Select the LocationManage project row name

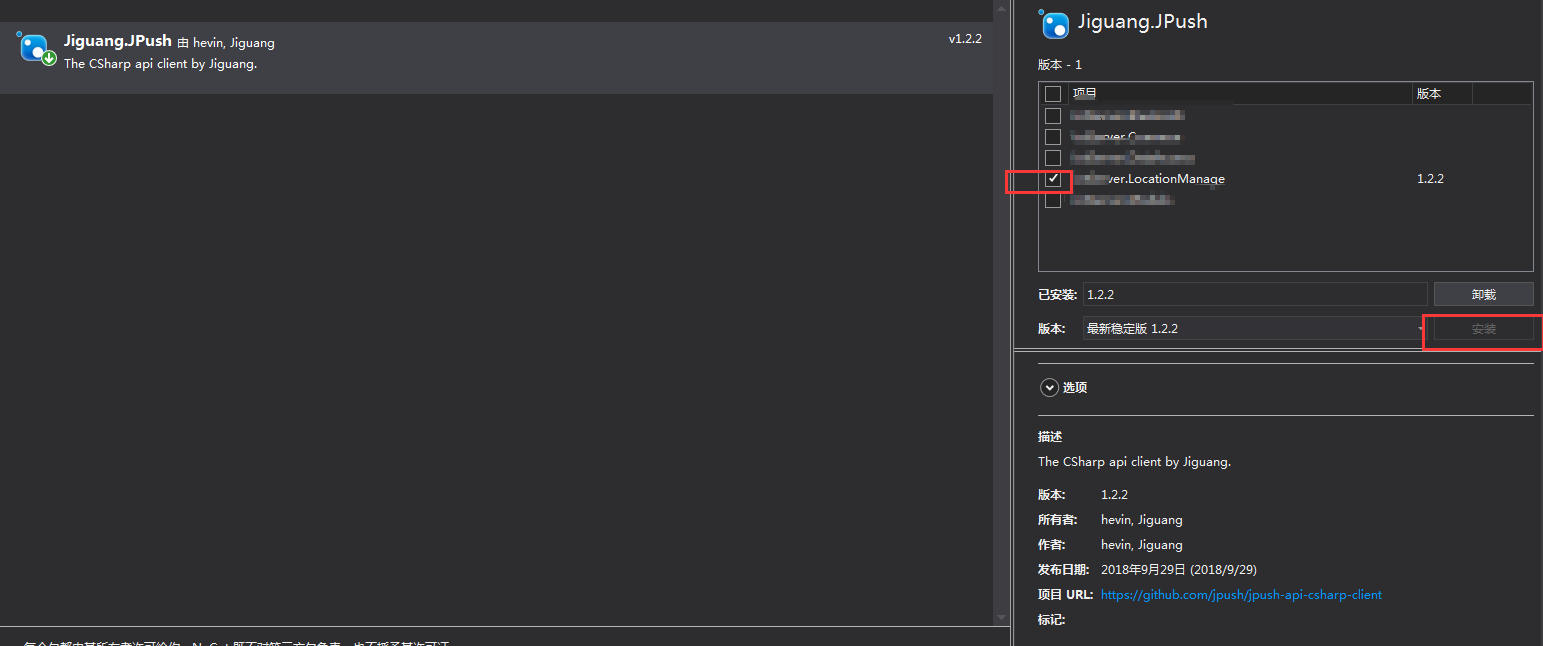tap(1148, 179)
